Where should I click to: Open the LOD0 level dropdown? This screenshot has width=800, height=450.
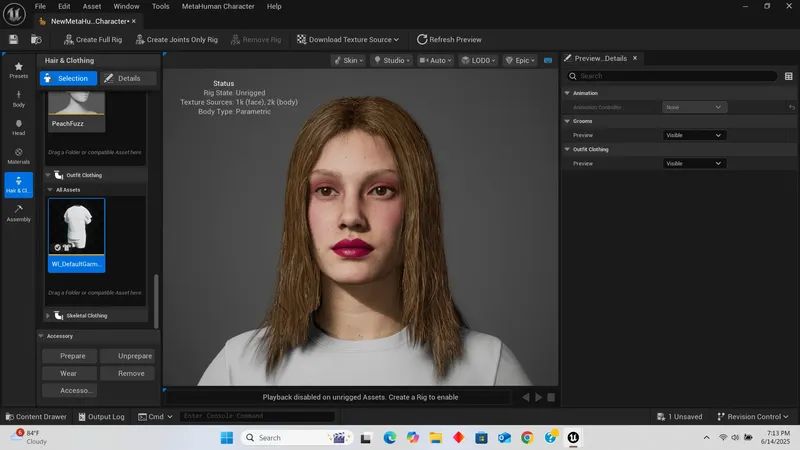click(x=478, y=60)
